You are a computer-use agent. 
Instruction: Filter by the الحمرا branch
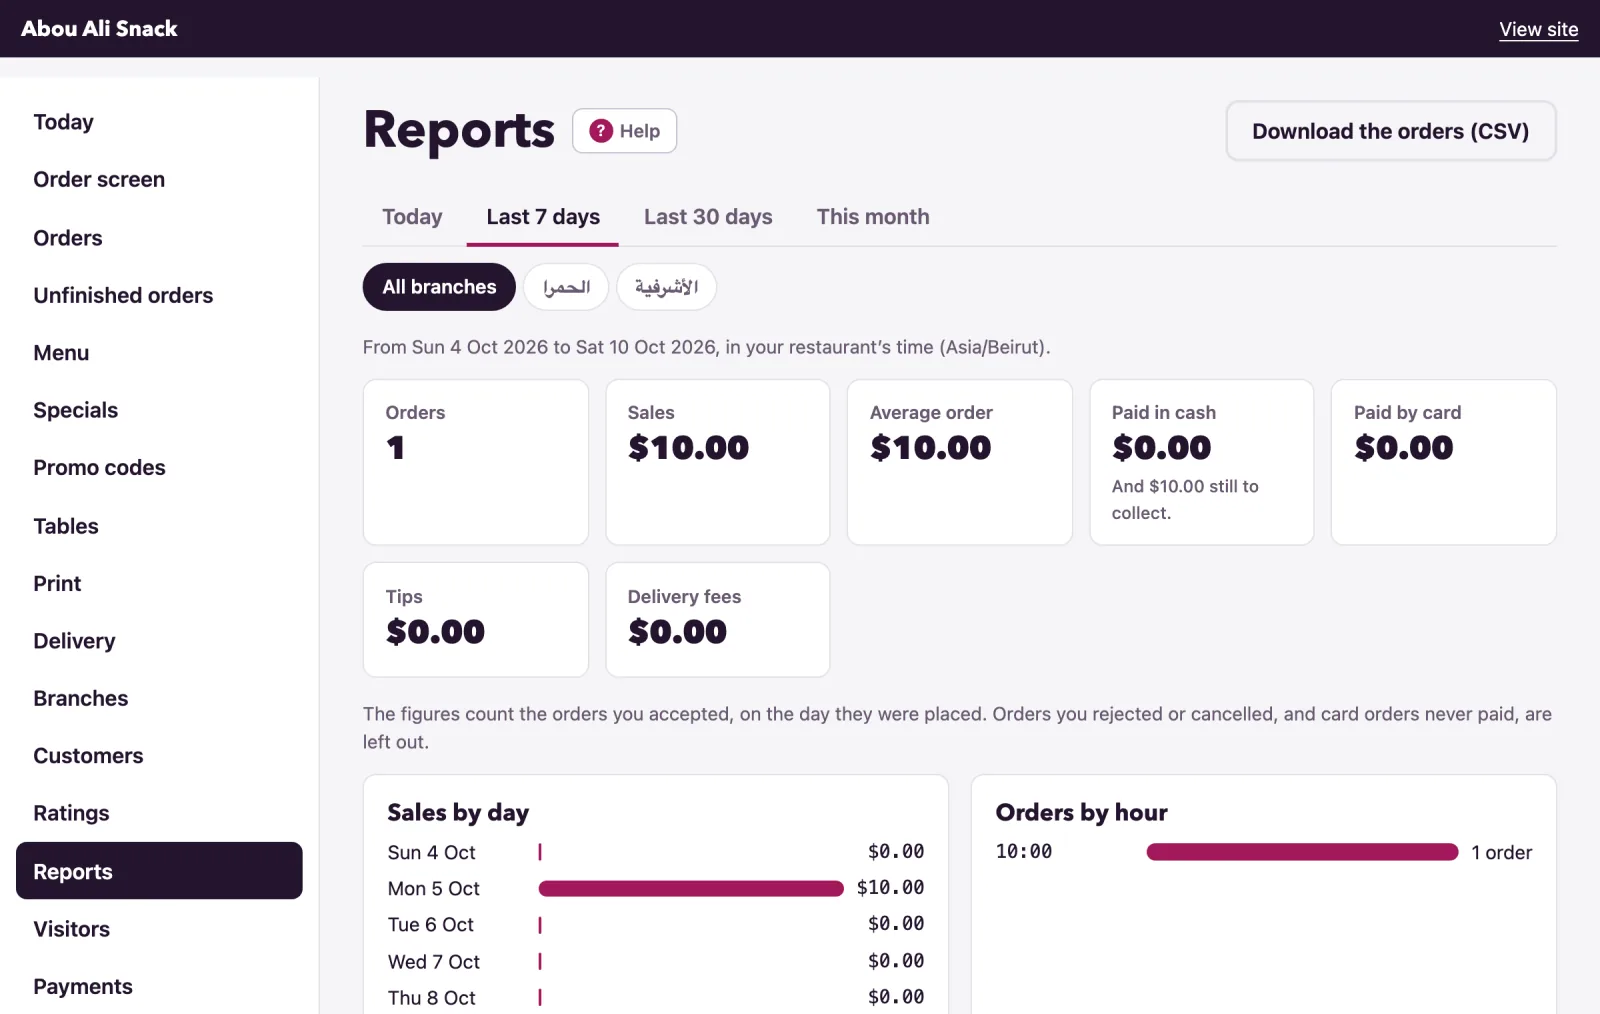pyautogui.click(x=566, y=287)
